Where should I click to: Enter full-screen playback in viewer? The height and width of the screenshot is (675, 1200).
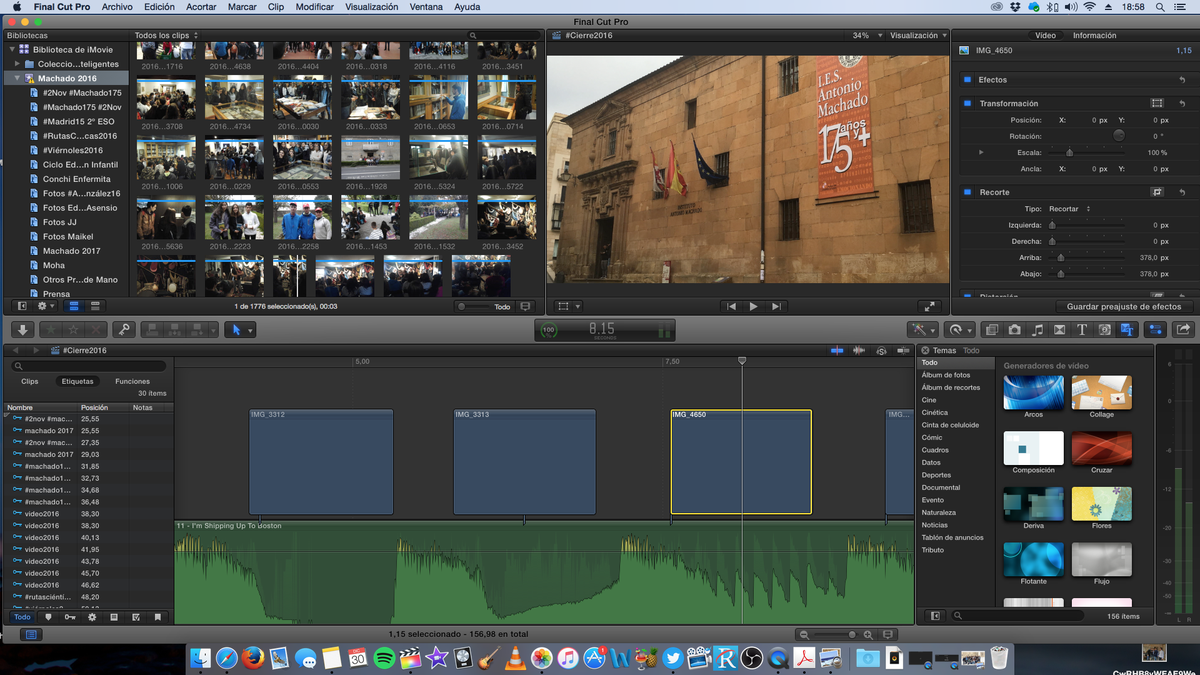929,306
